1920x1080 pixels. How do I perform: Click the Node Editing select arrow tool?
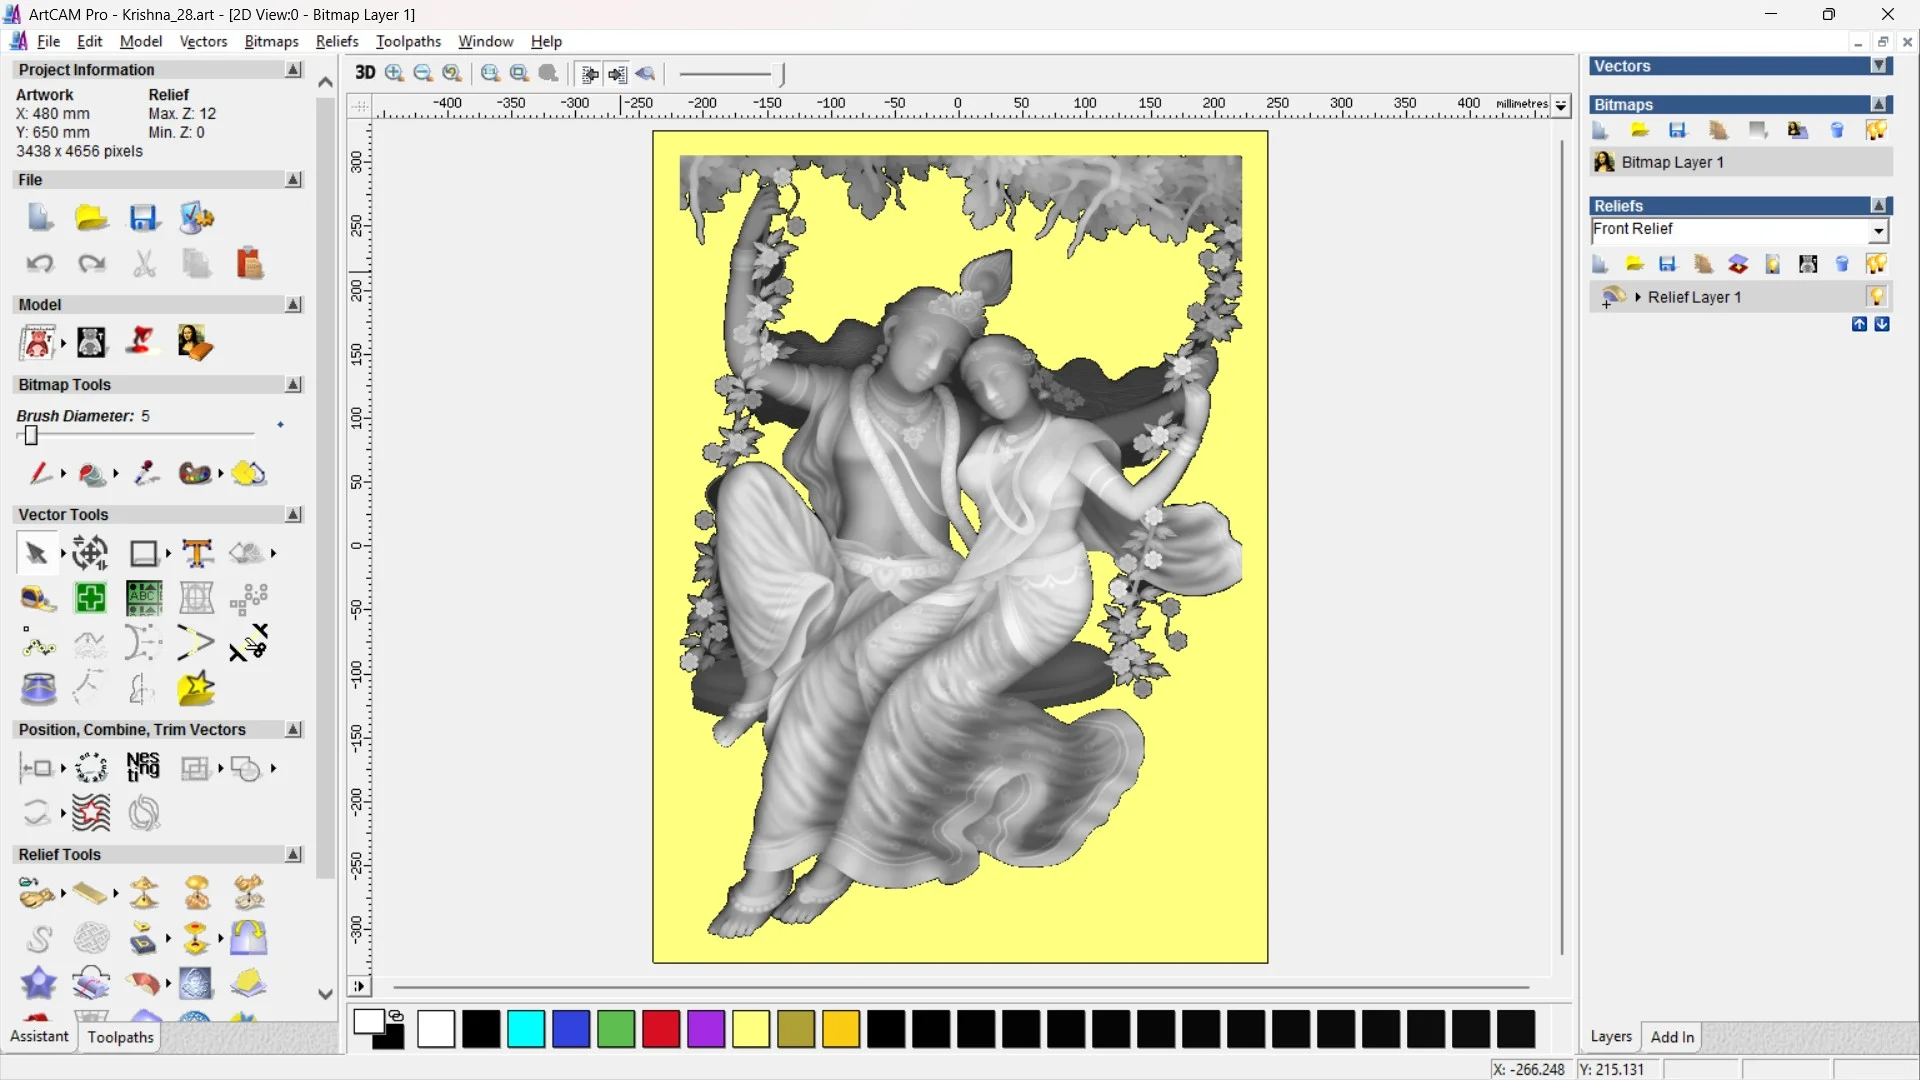coord(36,553)
